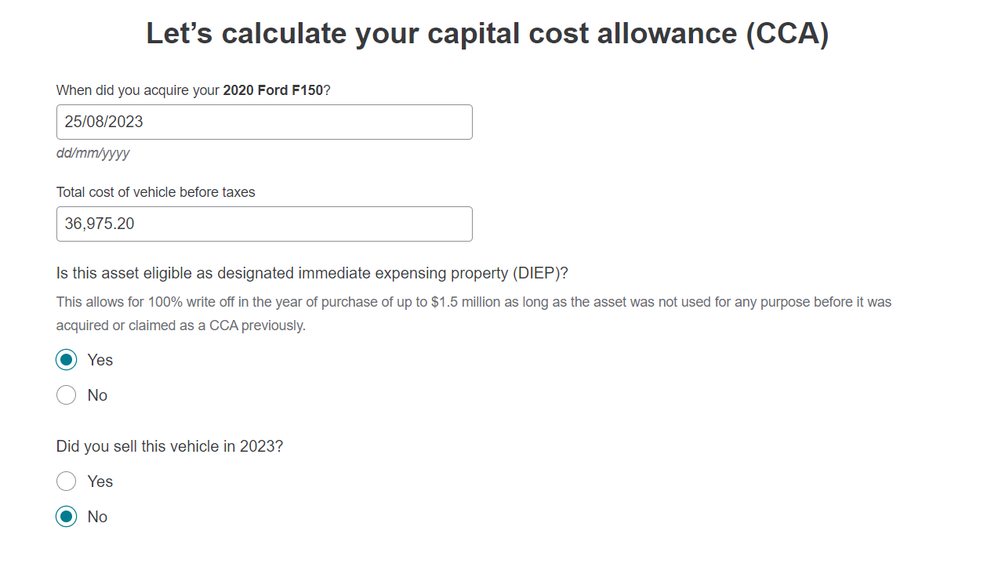Screen dimensions: 998x582
Task: Click 'Total cost of vehicle before taxes' label
Action: click(x=155, y=192)
